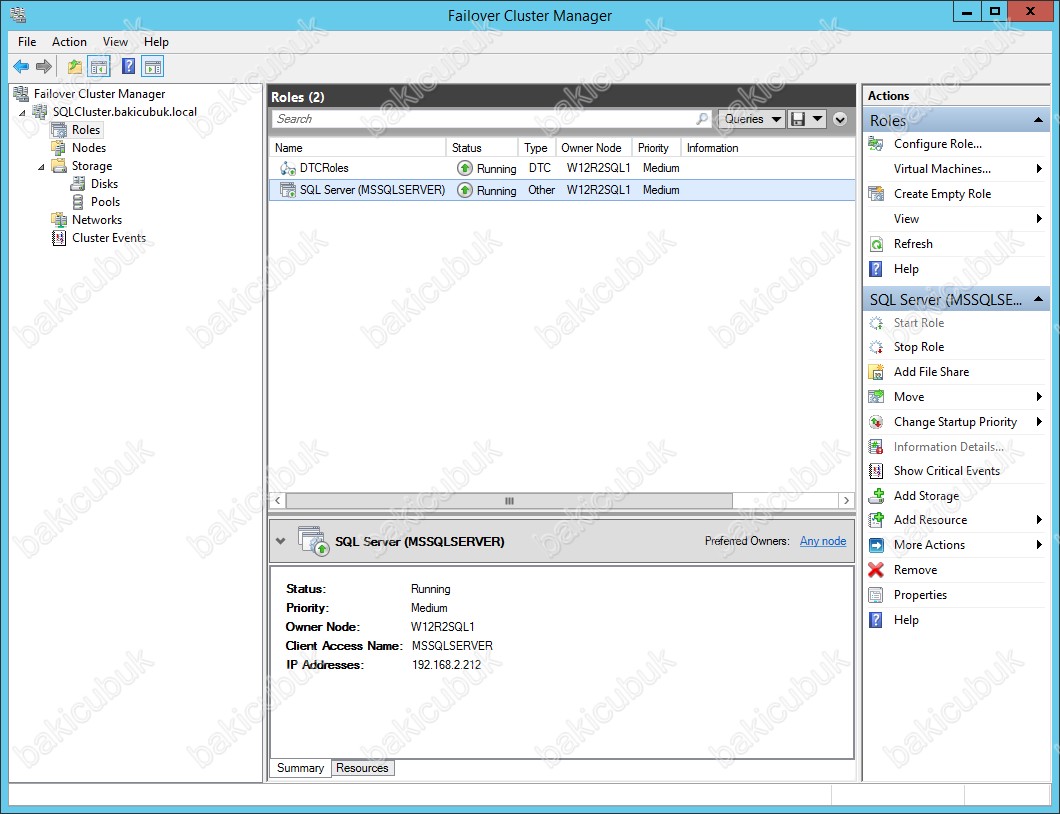1060x814 pixels.
Task: Open the Action menu
Action: [69, 42]
